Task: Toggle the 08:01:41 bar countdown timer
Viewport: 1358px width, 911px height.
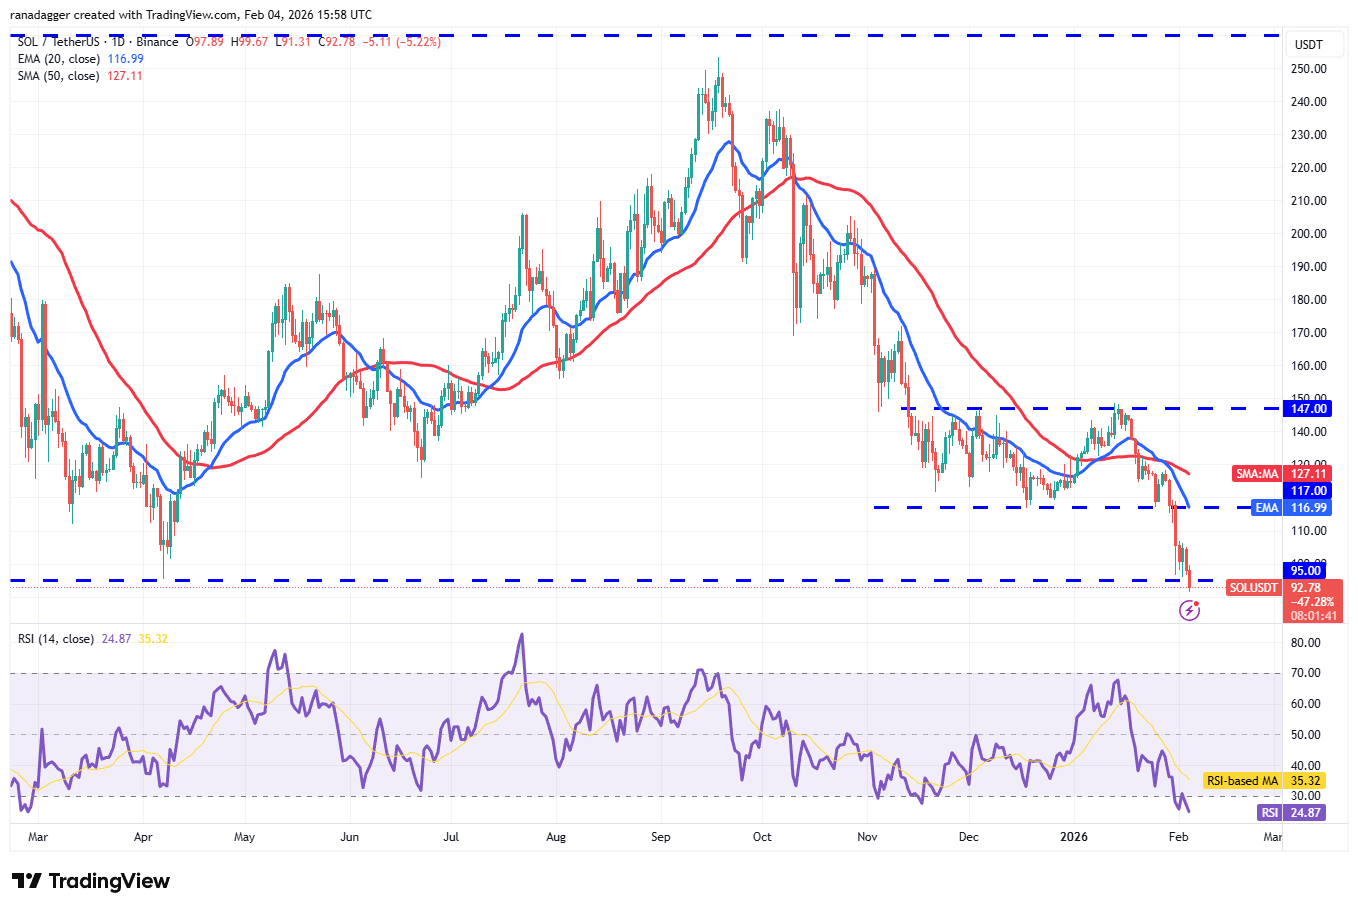Action: click(1313, 616)
